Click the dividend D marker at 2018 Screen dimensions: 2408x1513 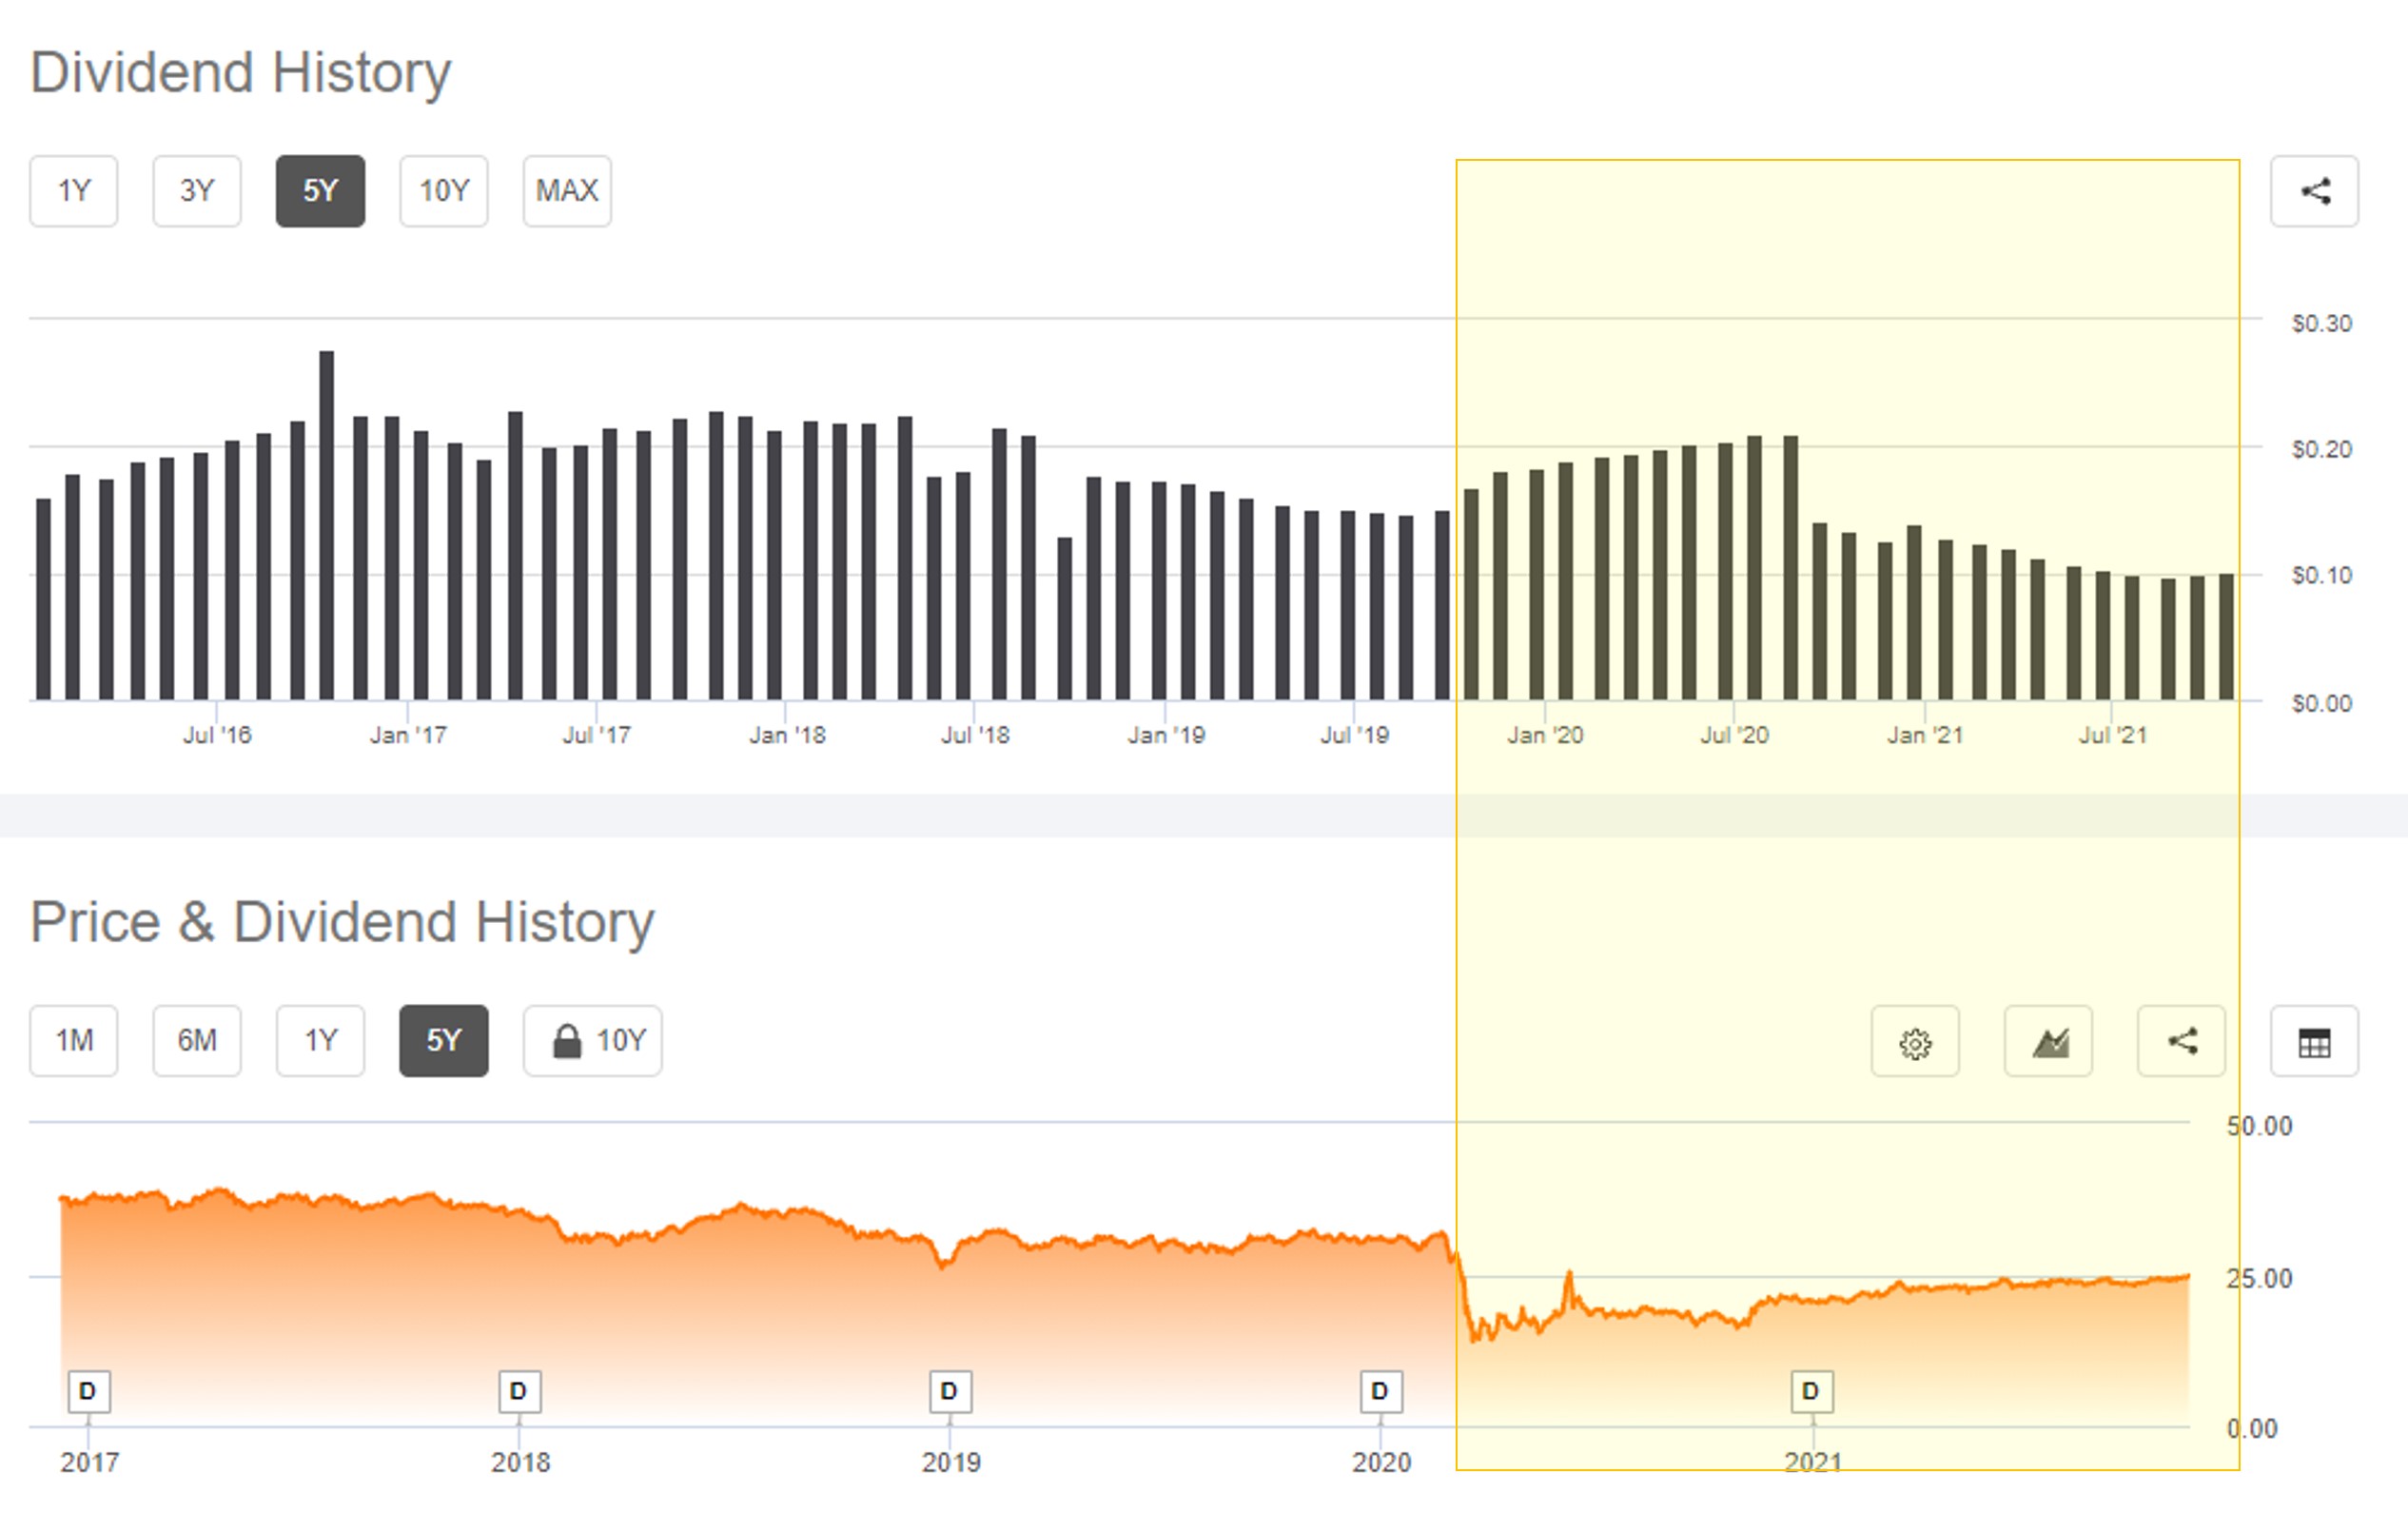coord(520,1391)
